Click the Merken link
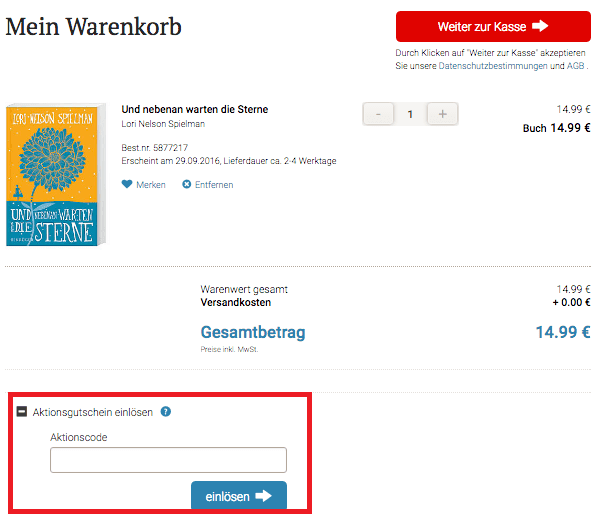The height and width of the screenshot is (517, 594). [x=151, y=185]
